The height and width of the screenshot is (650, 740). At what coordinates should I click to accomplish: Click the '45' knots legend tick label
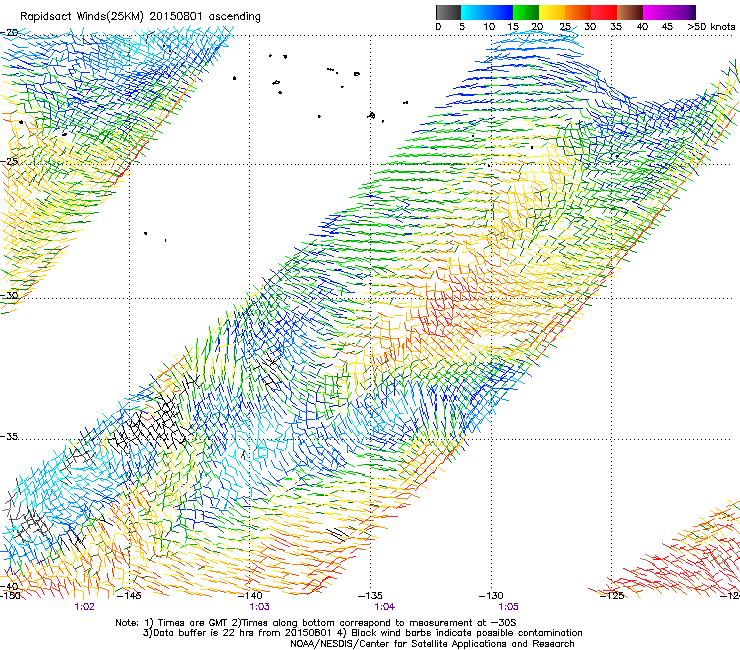[667, 27]
